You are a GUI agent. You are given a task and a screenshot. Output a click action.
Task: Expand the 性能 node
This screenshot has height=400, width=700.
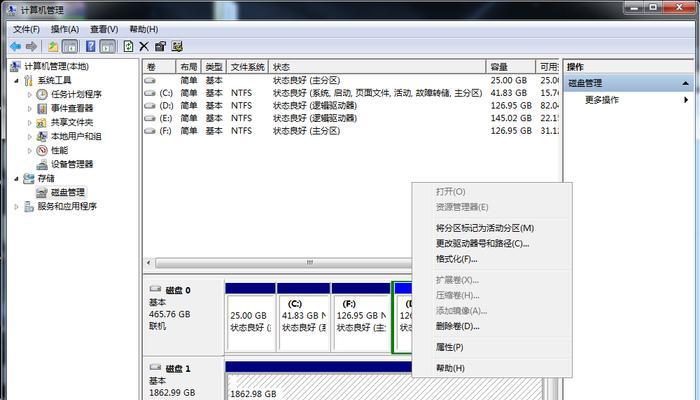(30, 150)
